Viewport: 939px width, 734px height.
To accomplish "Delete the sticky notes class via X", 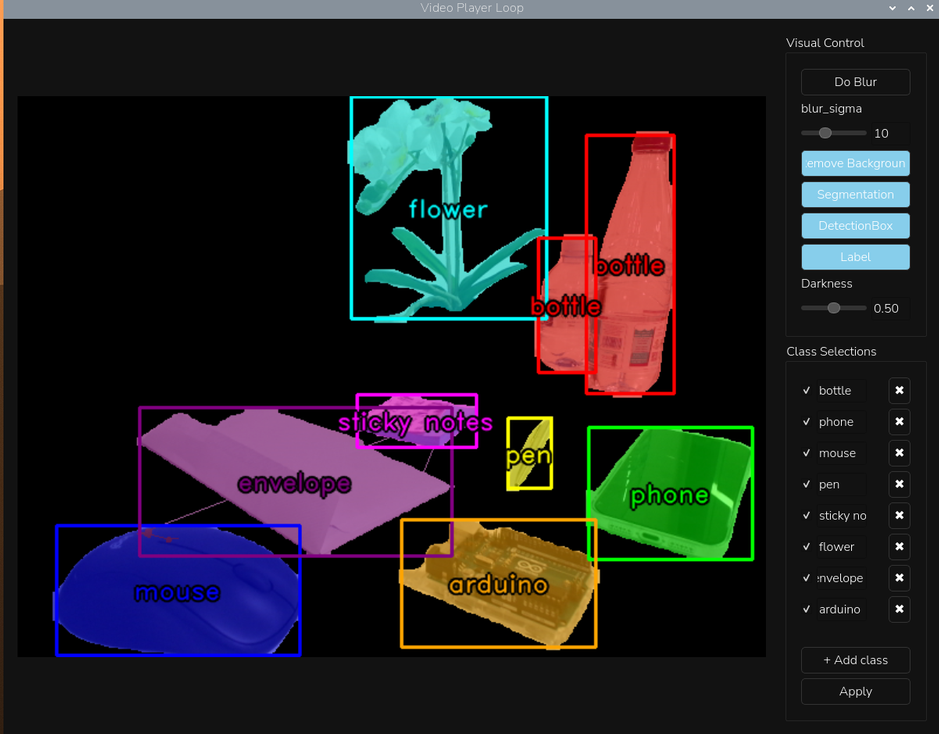I will (x=899, y=515).
